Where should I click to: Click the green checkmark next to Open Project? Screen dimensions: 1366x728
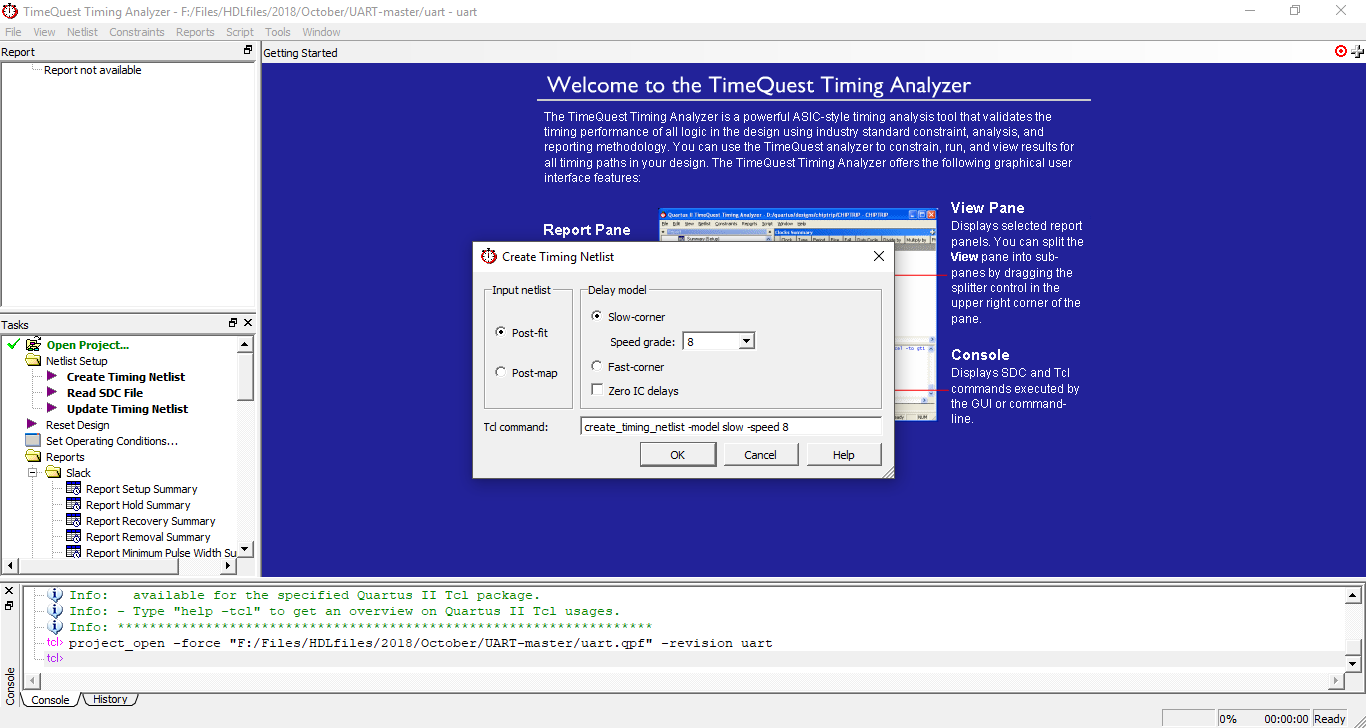(x=13, y=345)
